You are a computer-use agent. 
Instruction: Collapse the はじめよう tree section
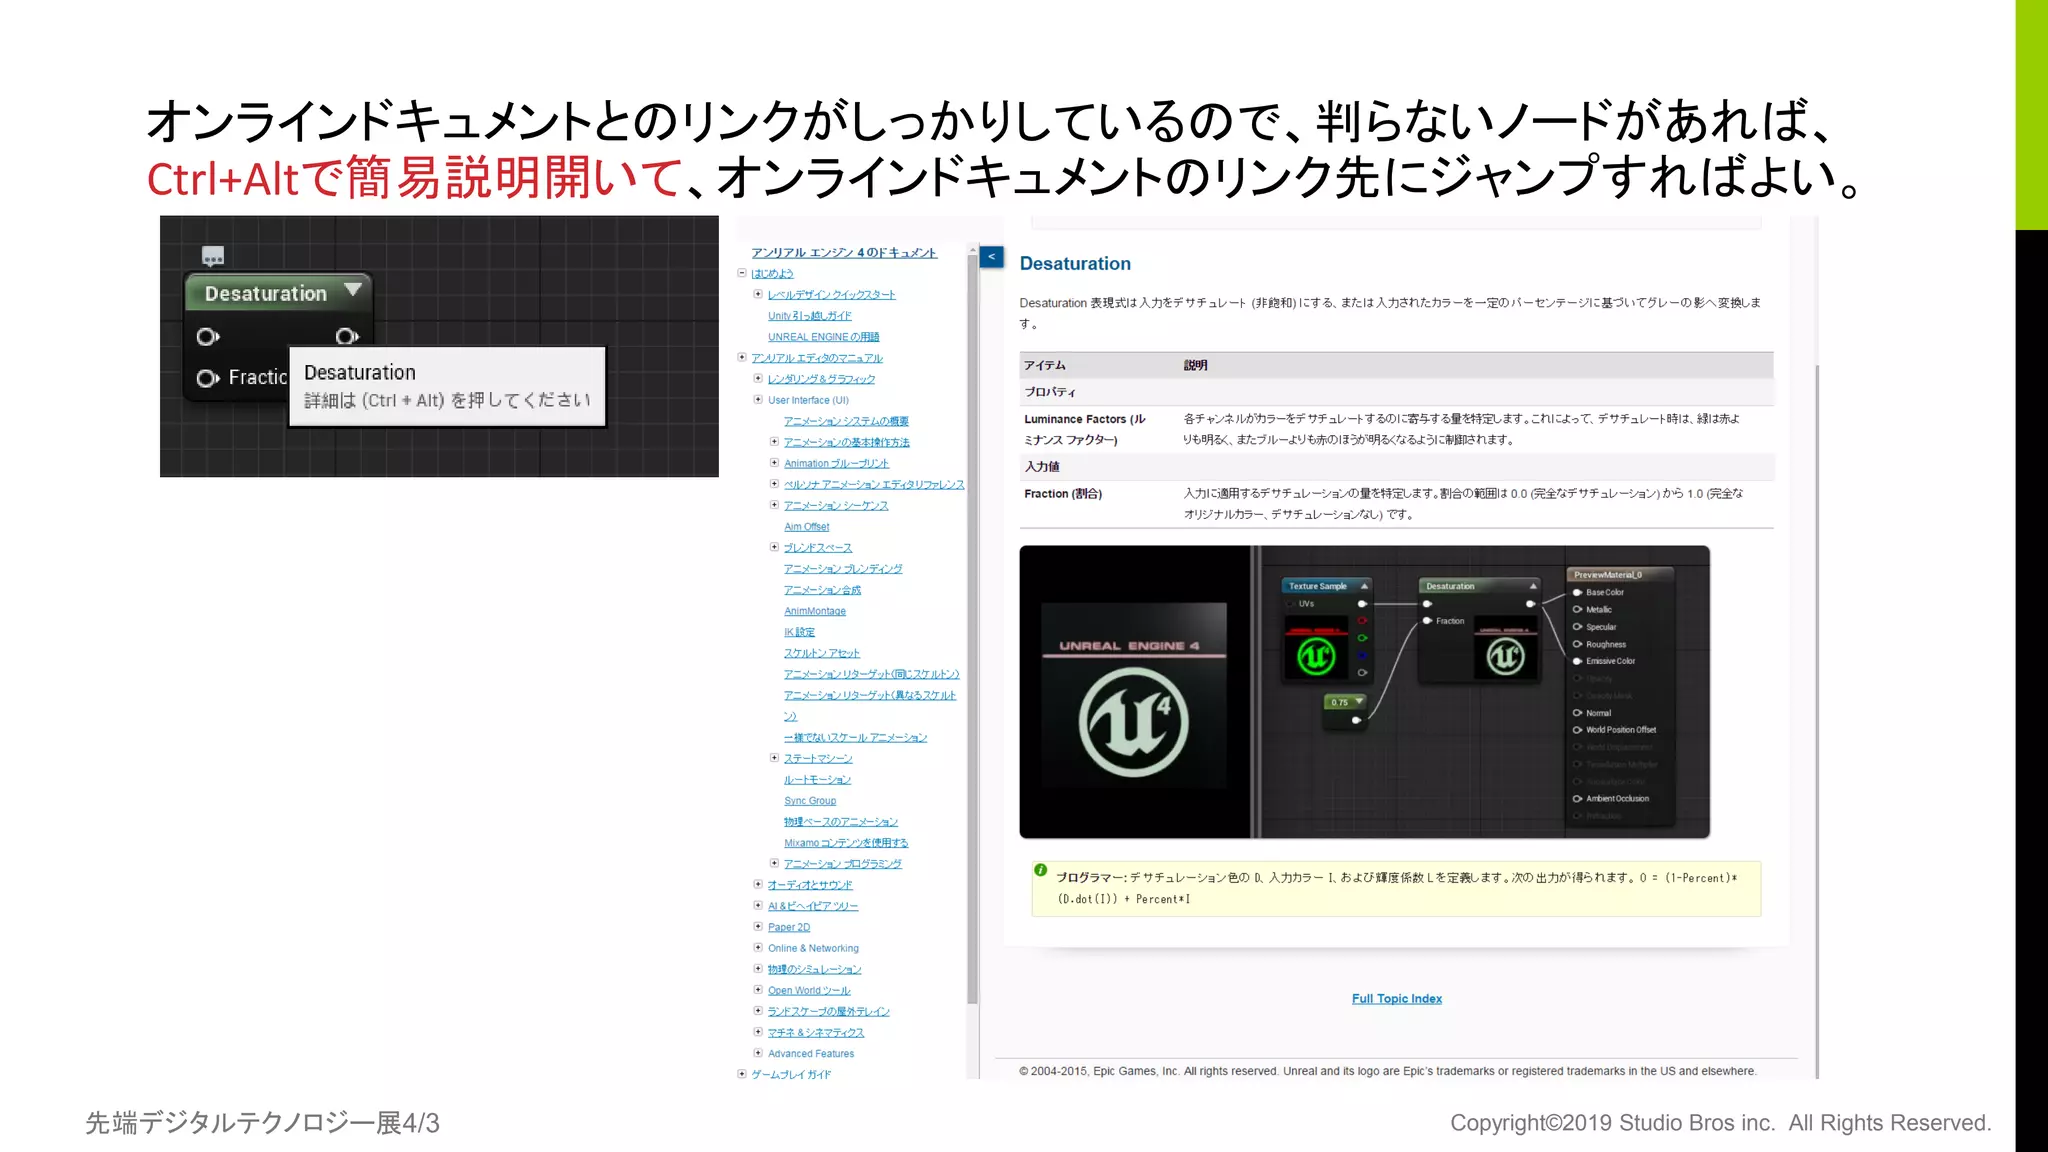[x=742, y=273]
